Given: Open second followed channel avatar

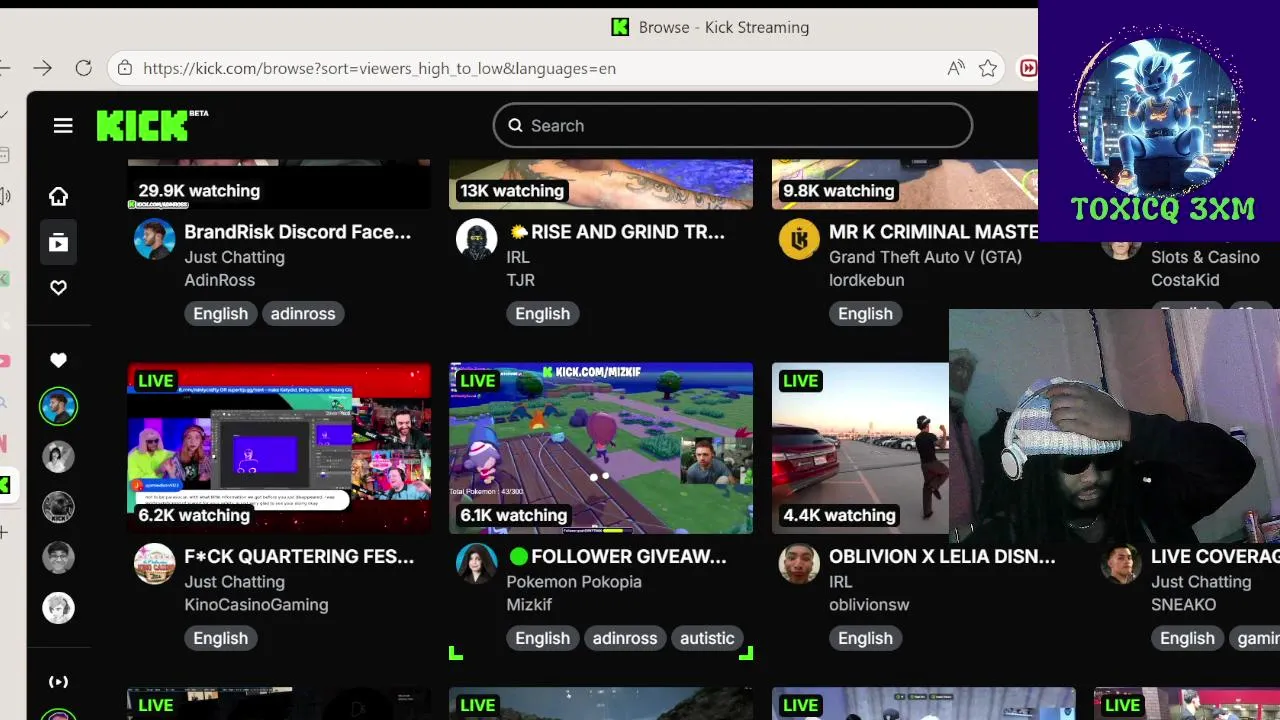Looking at the screenshot, I should (x=58, y=456).
